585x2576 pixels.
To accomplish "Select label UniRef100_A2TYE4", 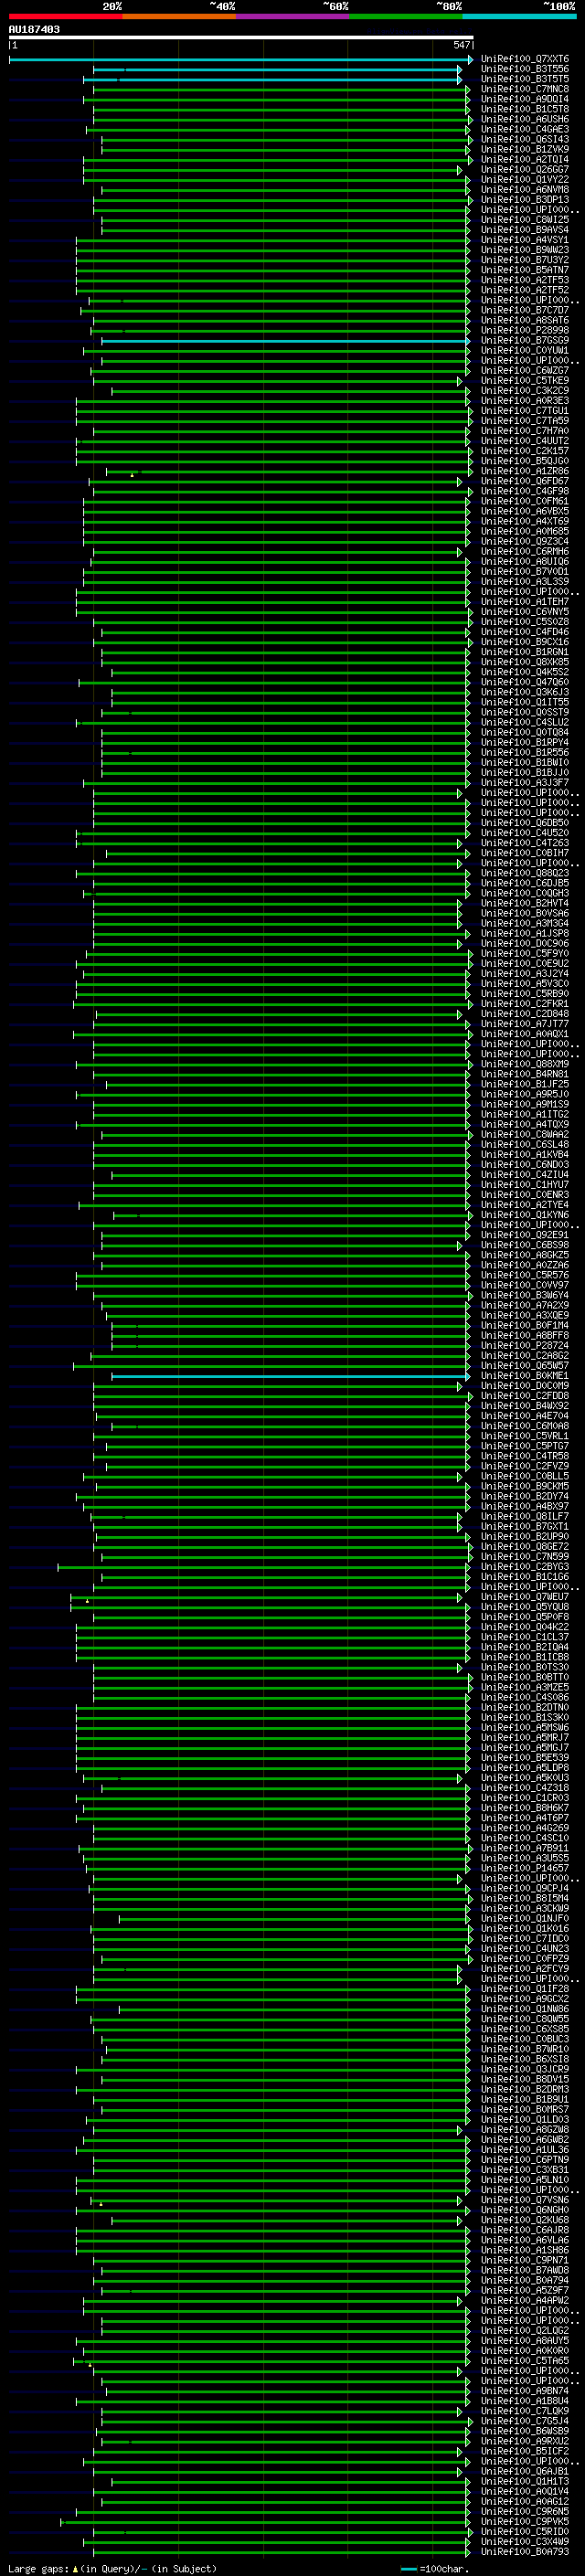I will [x=525, y=1205].
